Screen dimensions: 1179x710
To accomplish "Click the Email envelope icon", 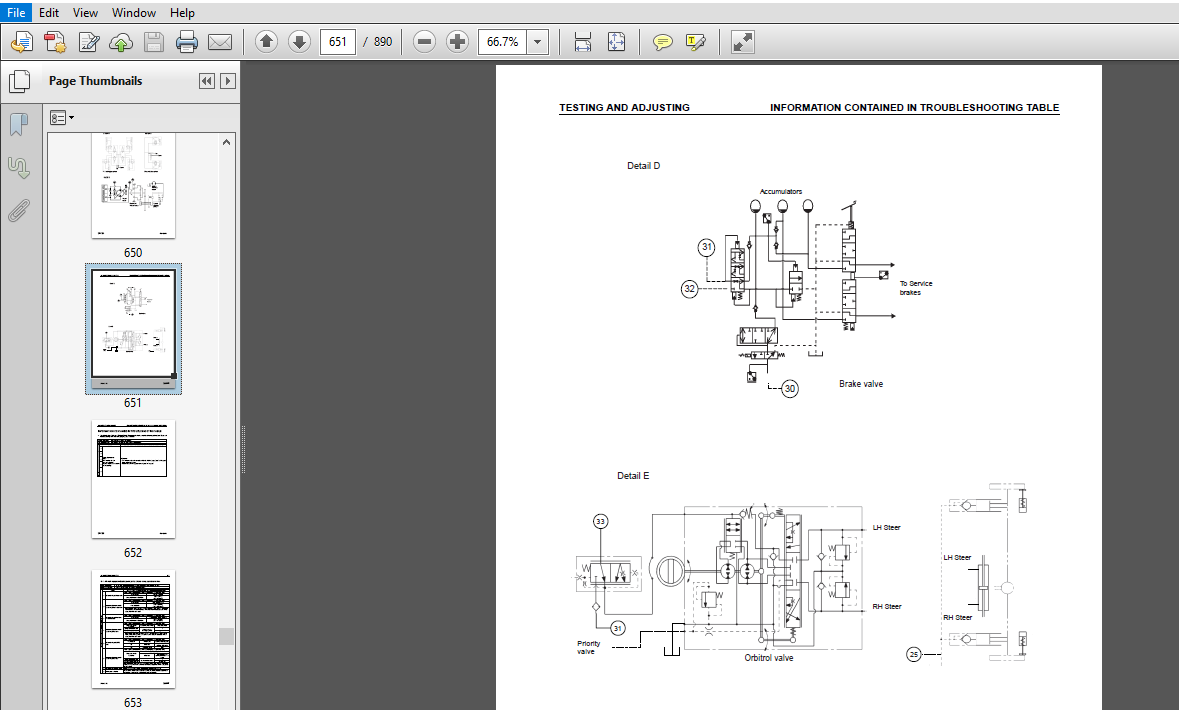I will (x=220, y=42).
